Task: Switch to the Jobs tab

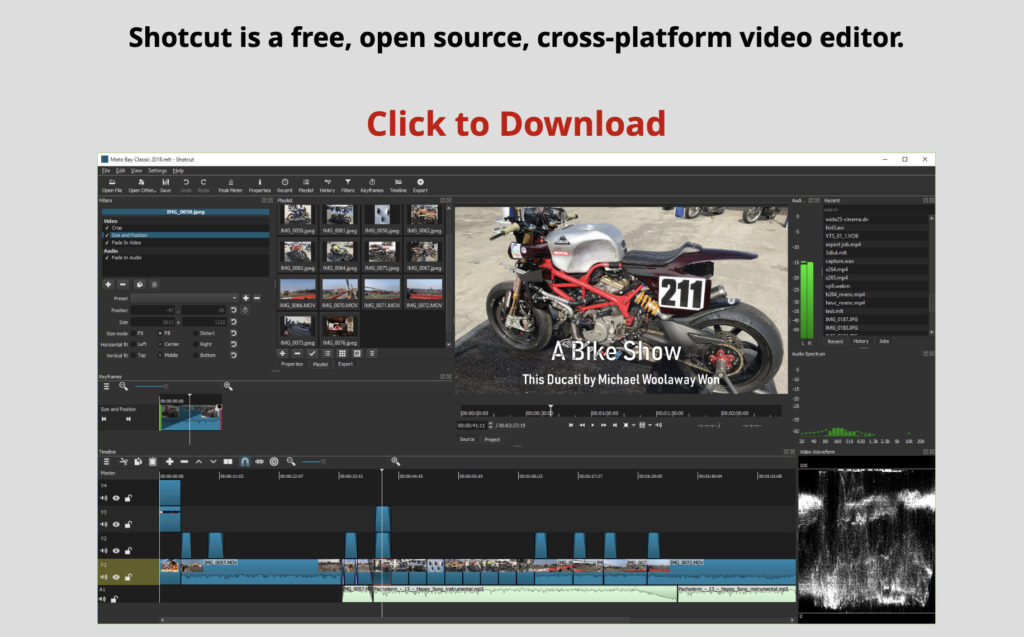Action: pos(884,341)
